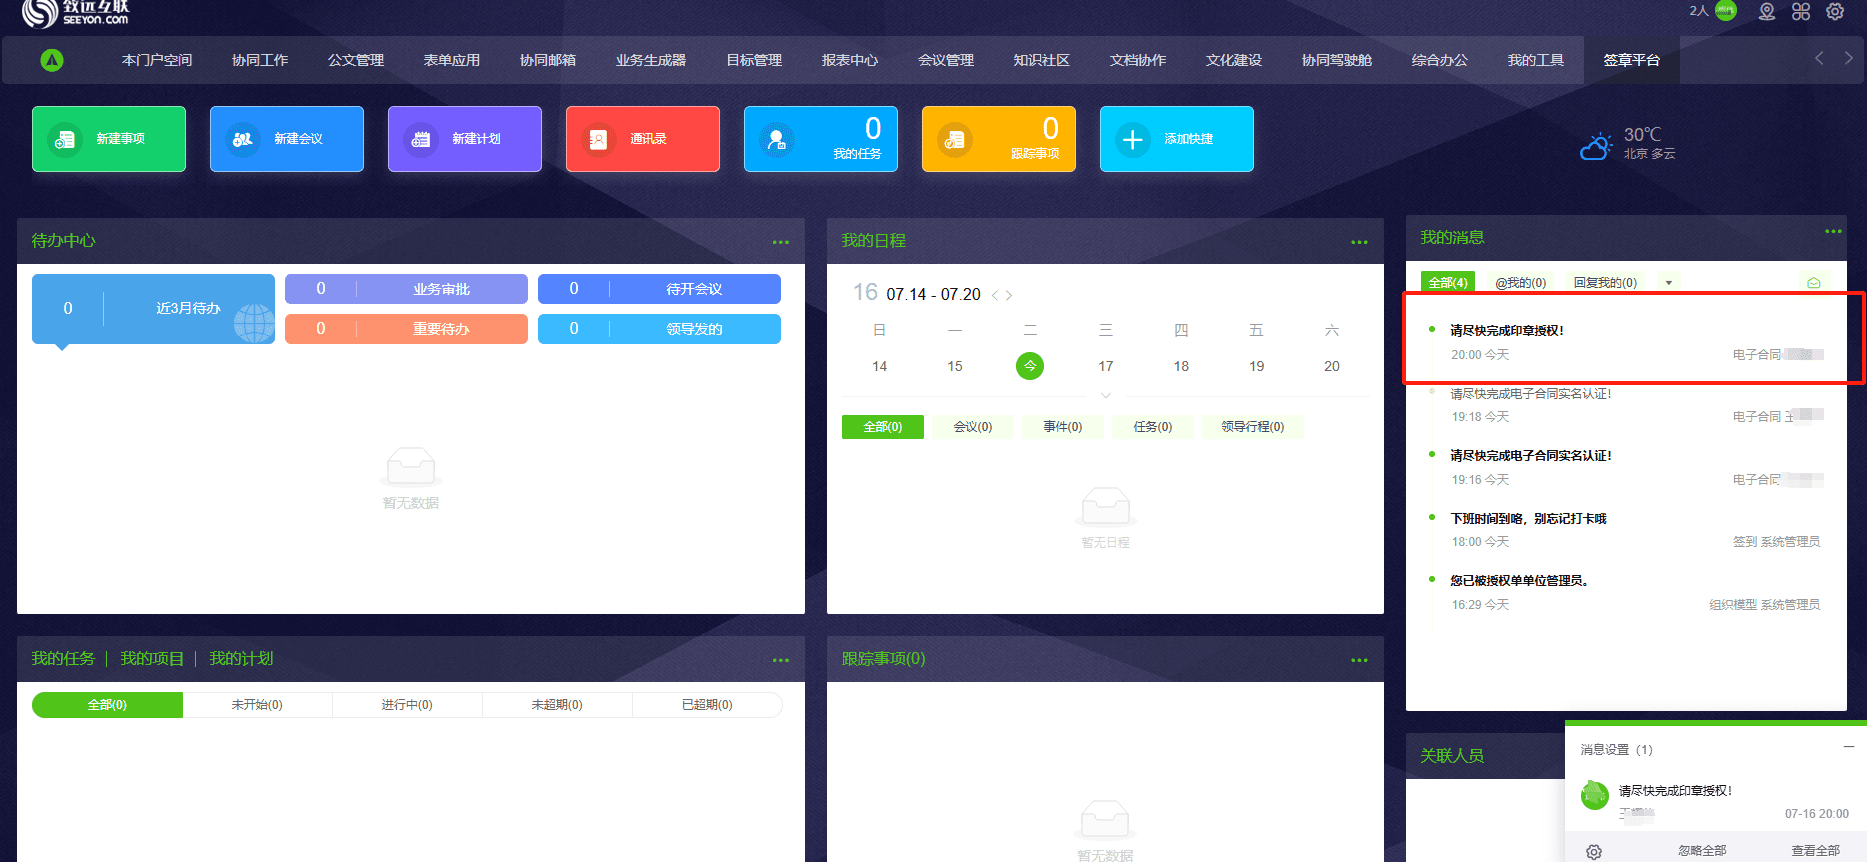The height and width of the screenshot is (862, 1867).
Task: Switch to 我的计划 tab
Action: coord(241,659)
